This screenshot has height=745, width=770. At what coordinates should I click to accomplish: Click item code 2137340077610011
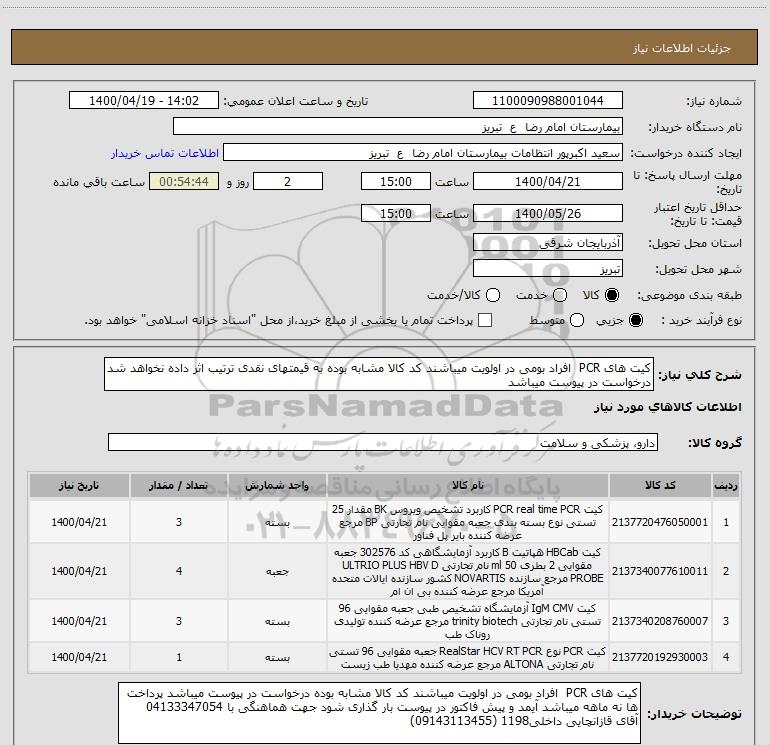[660, 571]
